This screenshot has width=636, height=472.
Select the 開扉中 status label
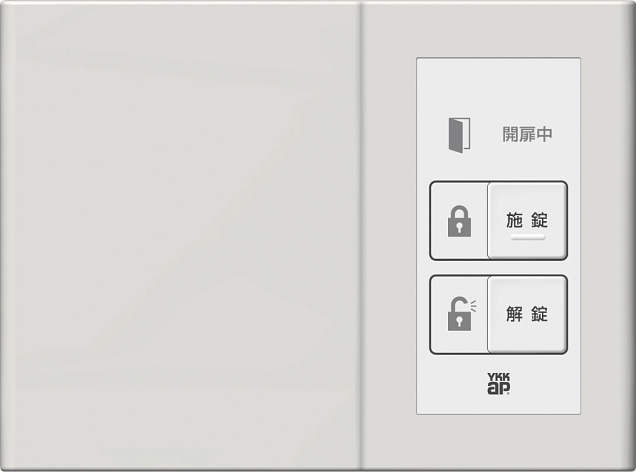[527, 135]
